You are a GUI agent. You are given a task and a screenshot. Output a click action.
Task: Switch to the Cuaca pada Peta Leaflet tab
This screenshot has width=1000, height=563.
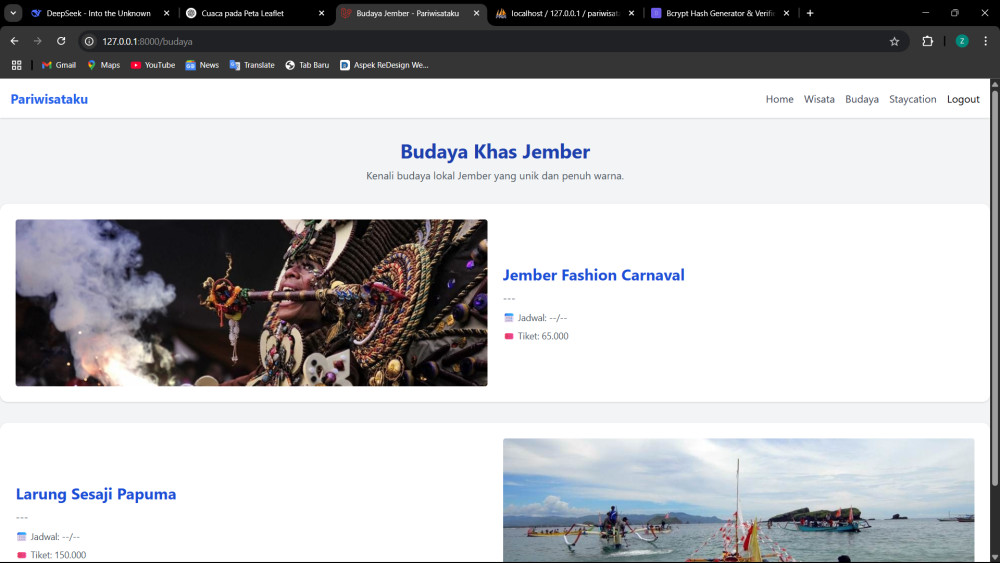tap(254, 13)
